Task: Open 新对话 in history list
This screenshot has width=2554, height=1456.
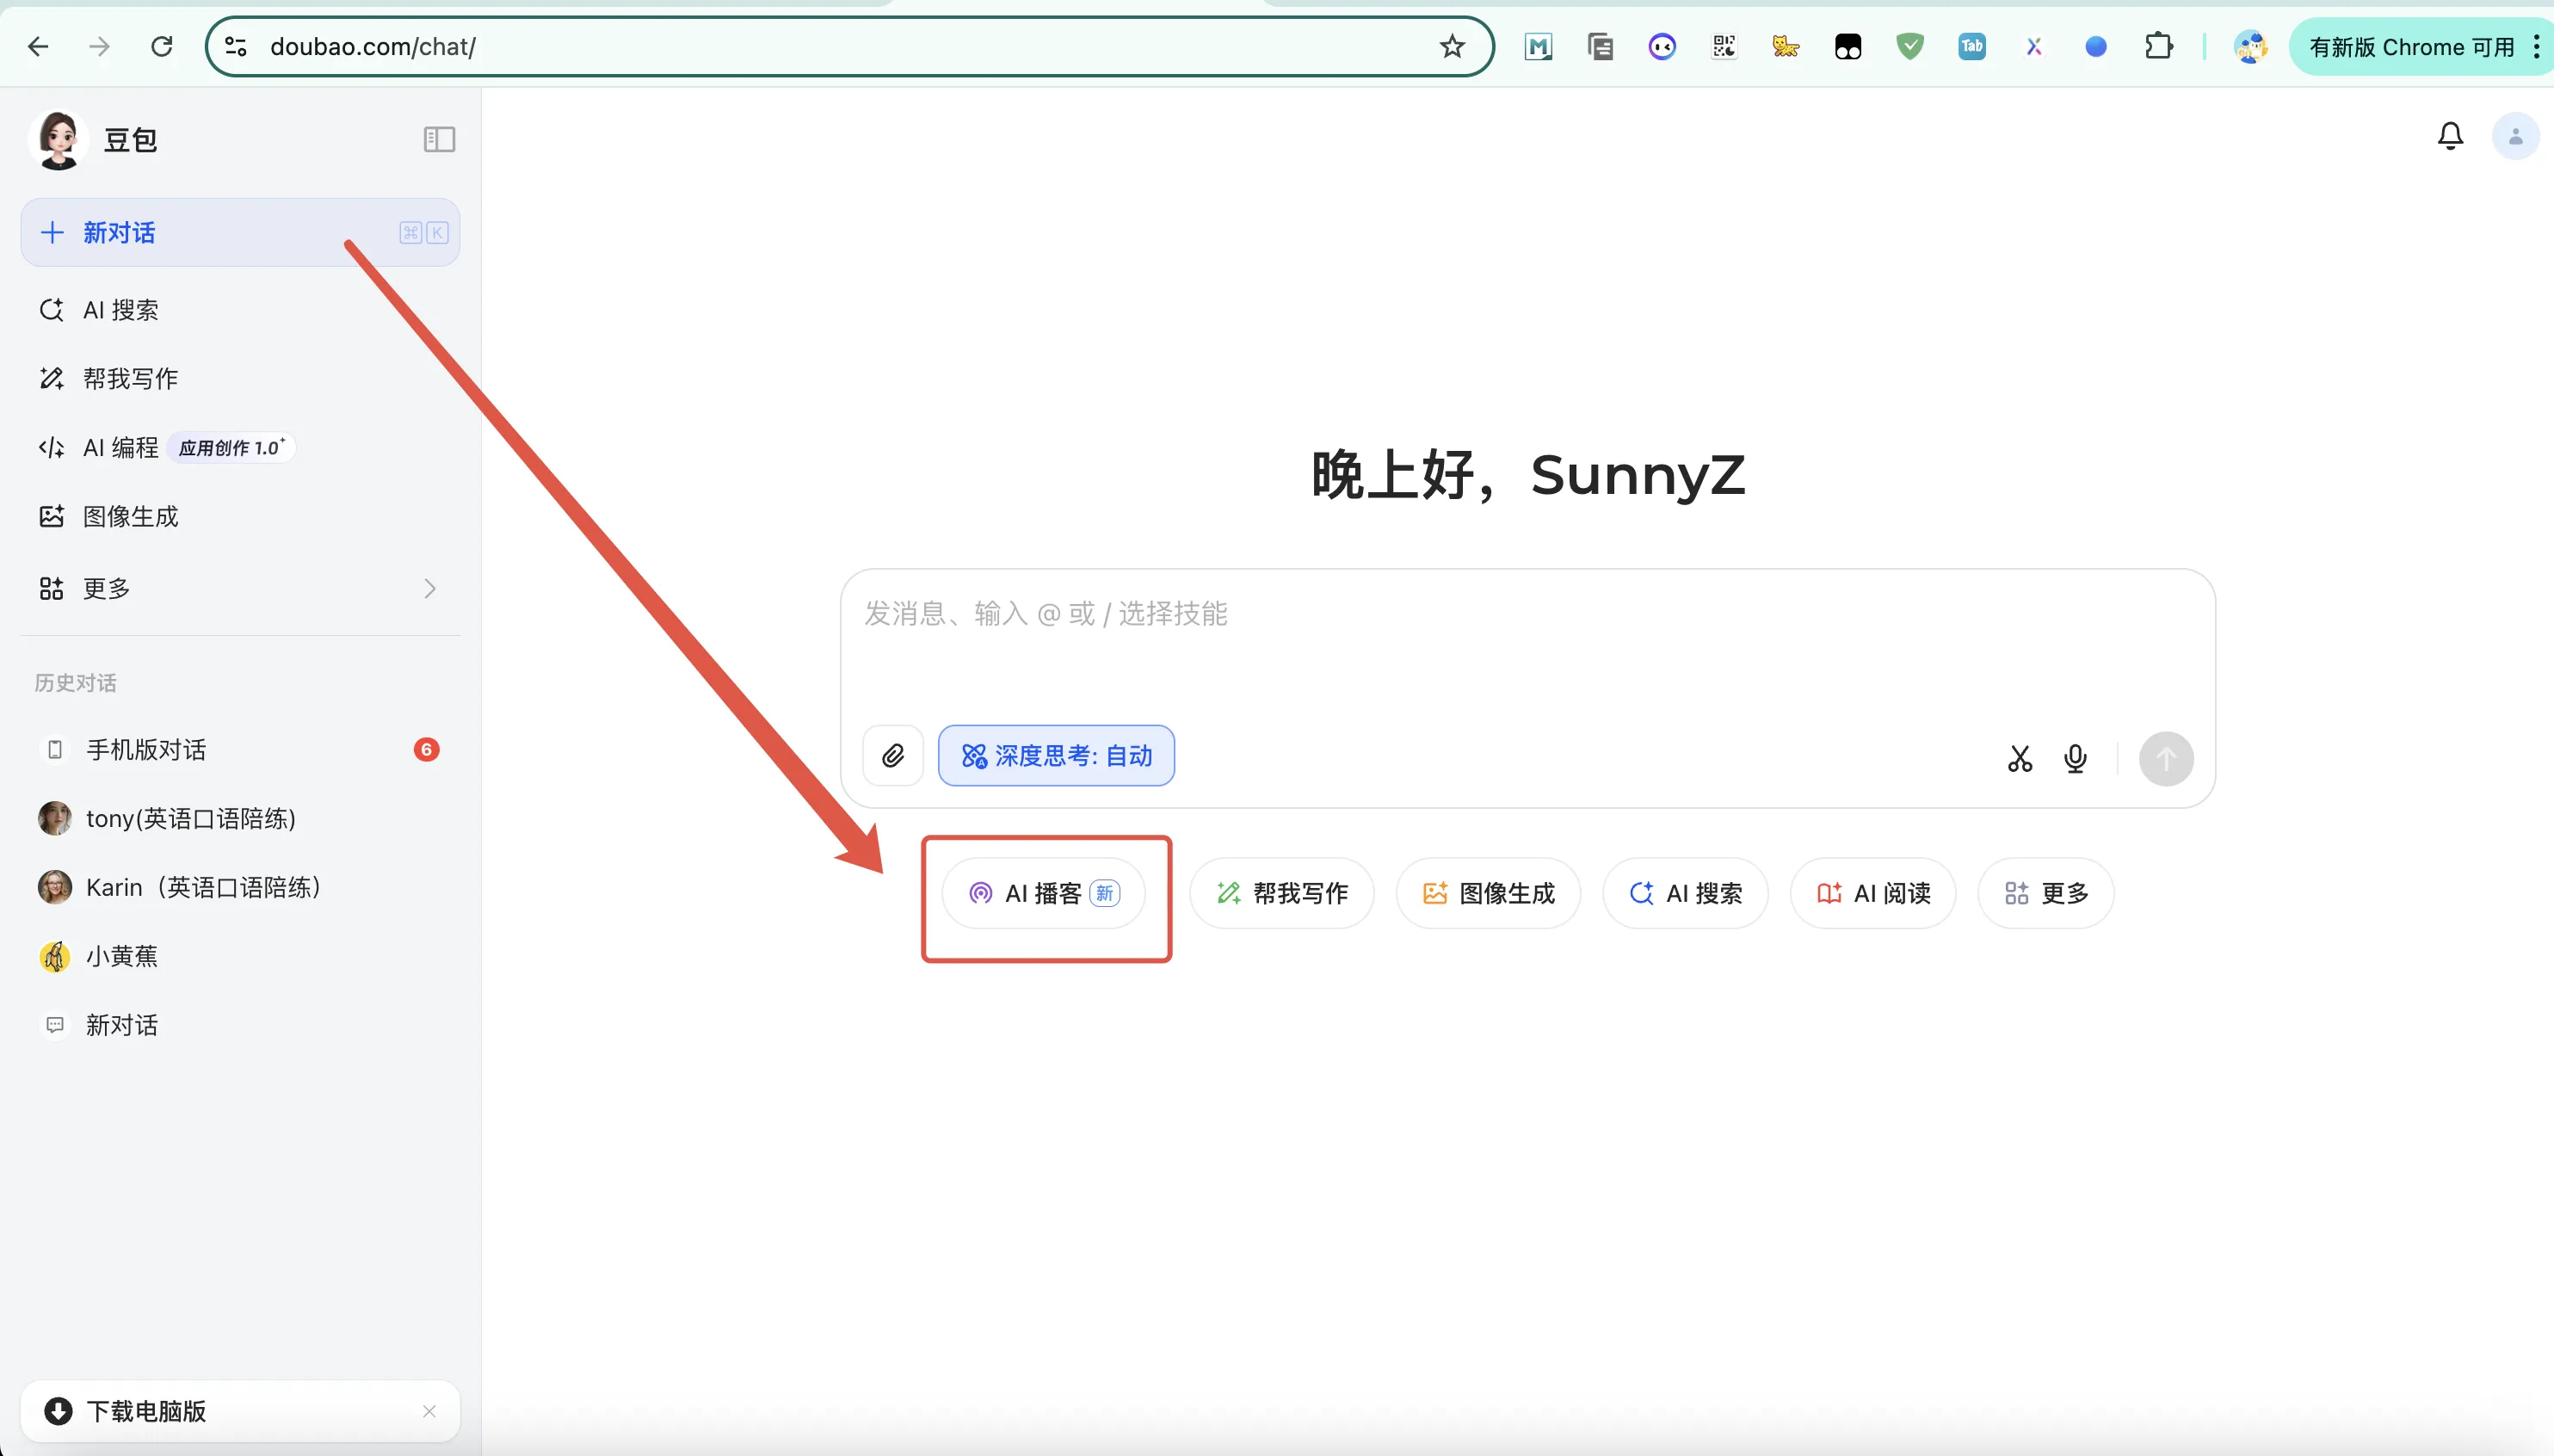Action: [x=240, y=1026]
